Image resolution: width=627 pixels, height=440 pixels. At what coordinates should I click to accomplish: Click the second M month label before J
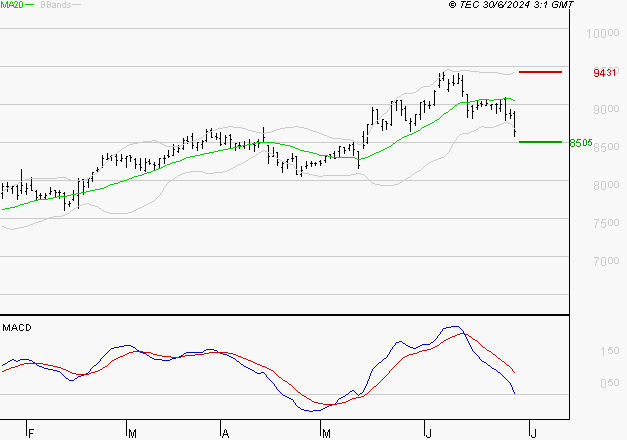coord(326,433)
